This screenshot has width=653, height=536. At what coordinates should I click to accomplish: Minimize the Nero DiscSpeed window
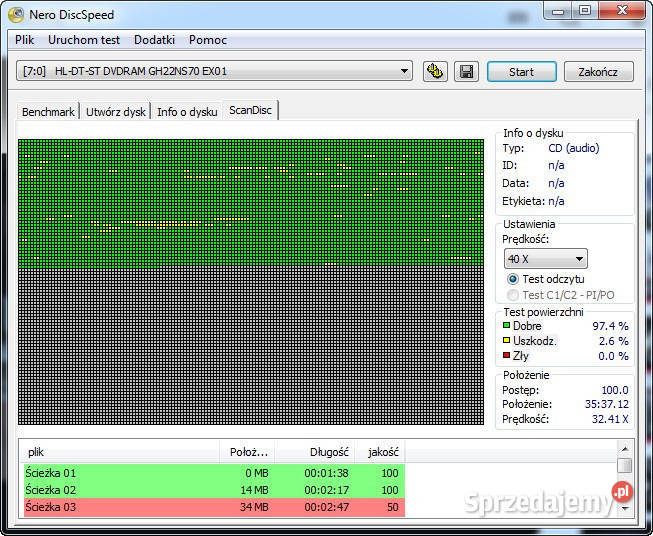tap(555, 11)
